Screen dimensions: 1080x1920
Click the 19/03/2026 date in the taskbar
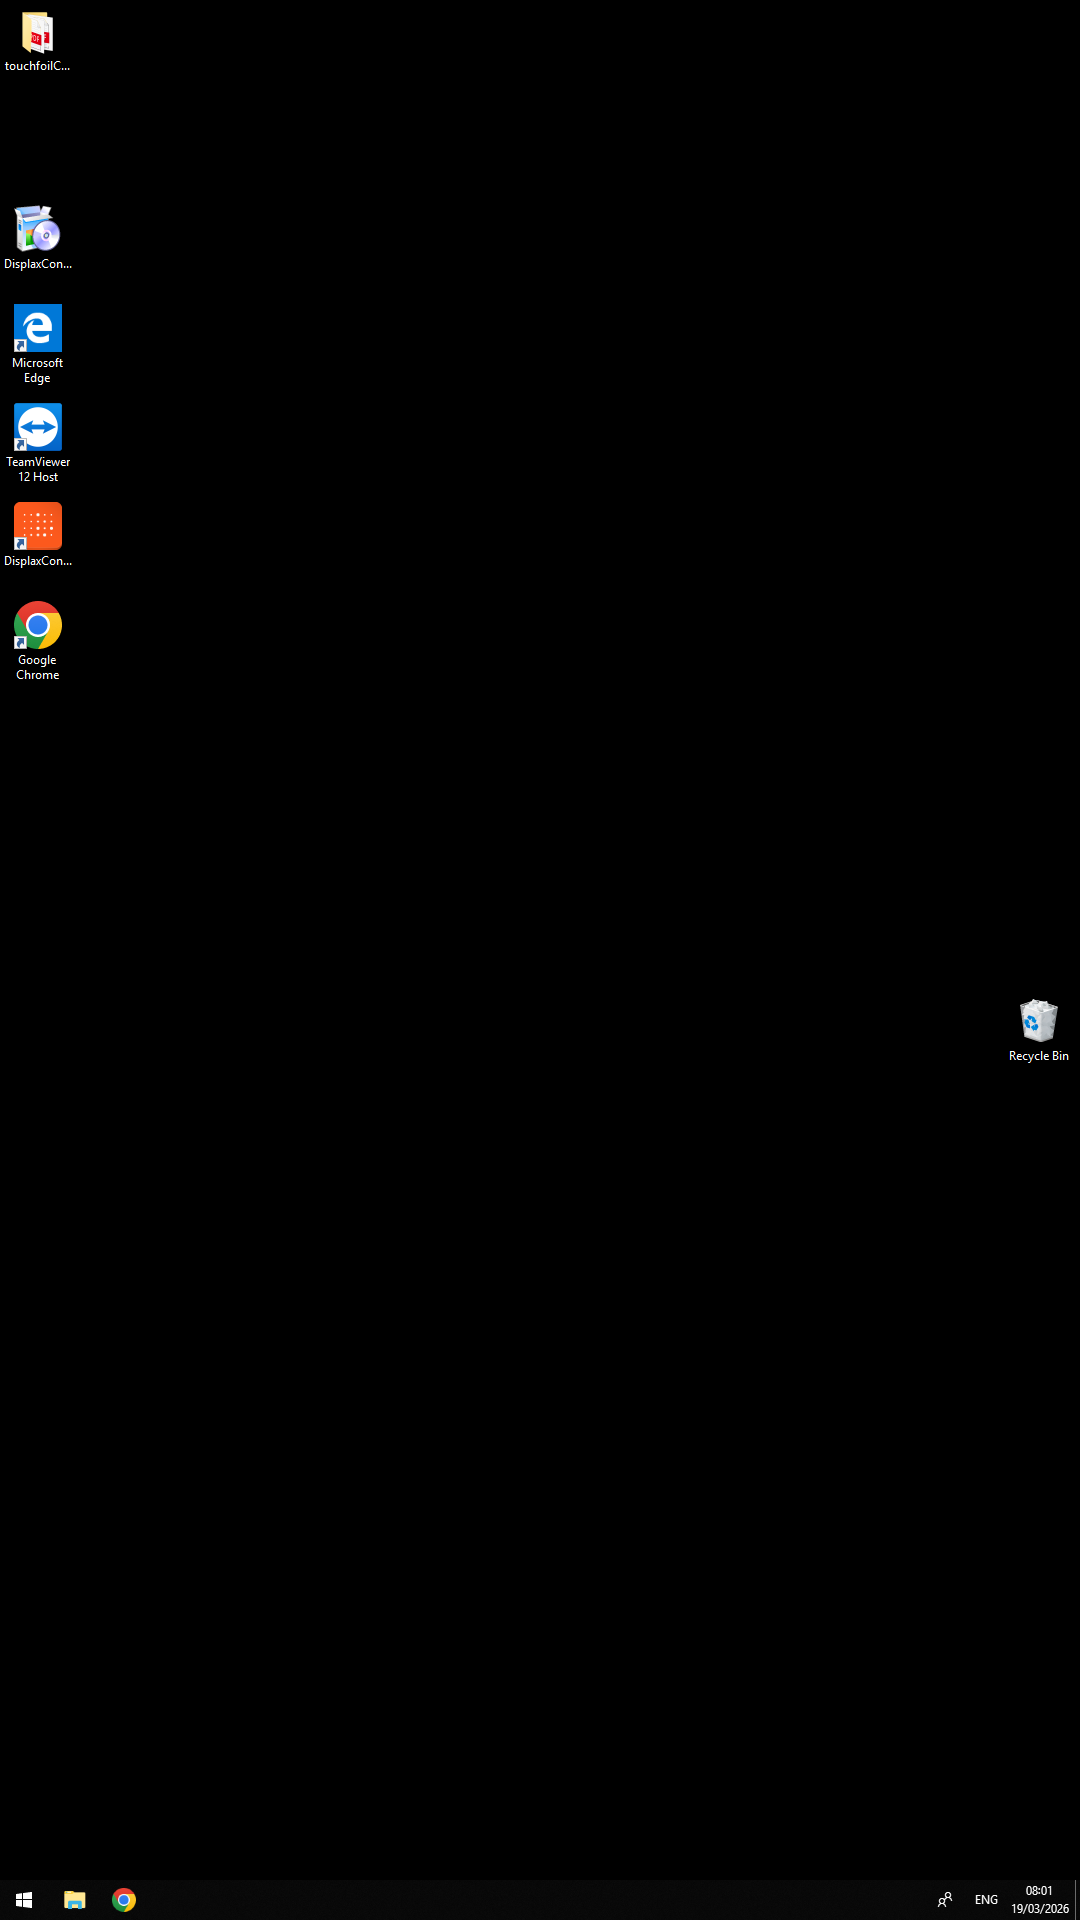point(1039,1909)
